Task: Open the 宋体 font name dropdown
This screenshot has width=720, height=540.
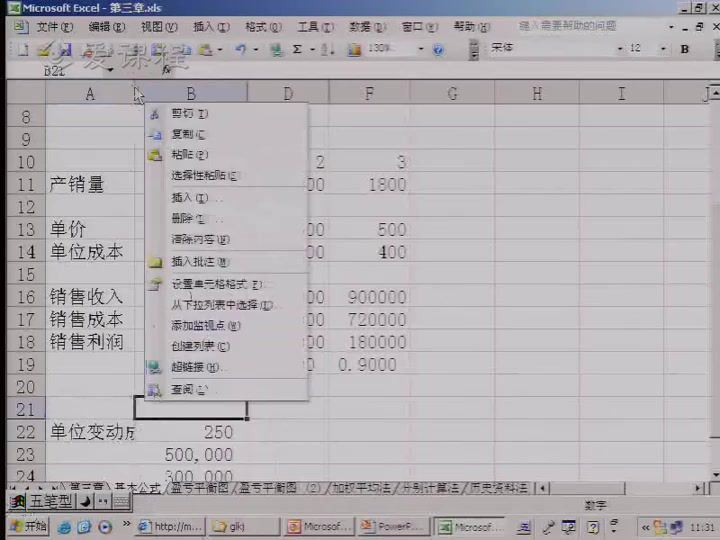Action: pyautogui.click(x=621, y=49)
